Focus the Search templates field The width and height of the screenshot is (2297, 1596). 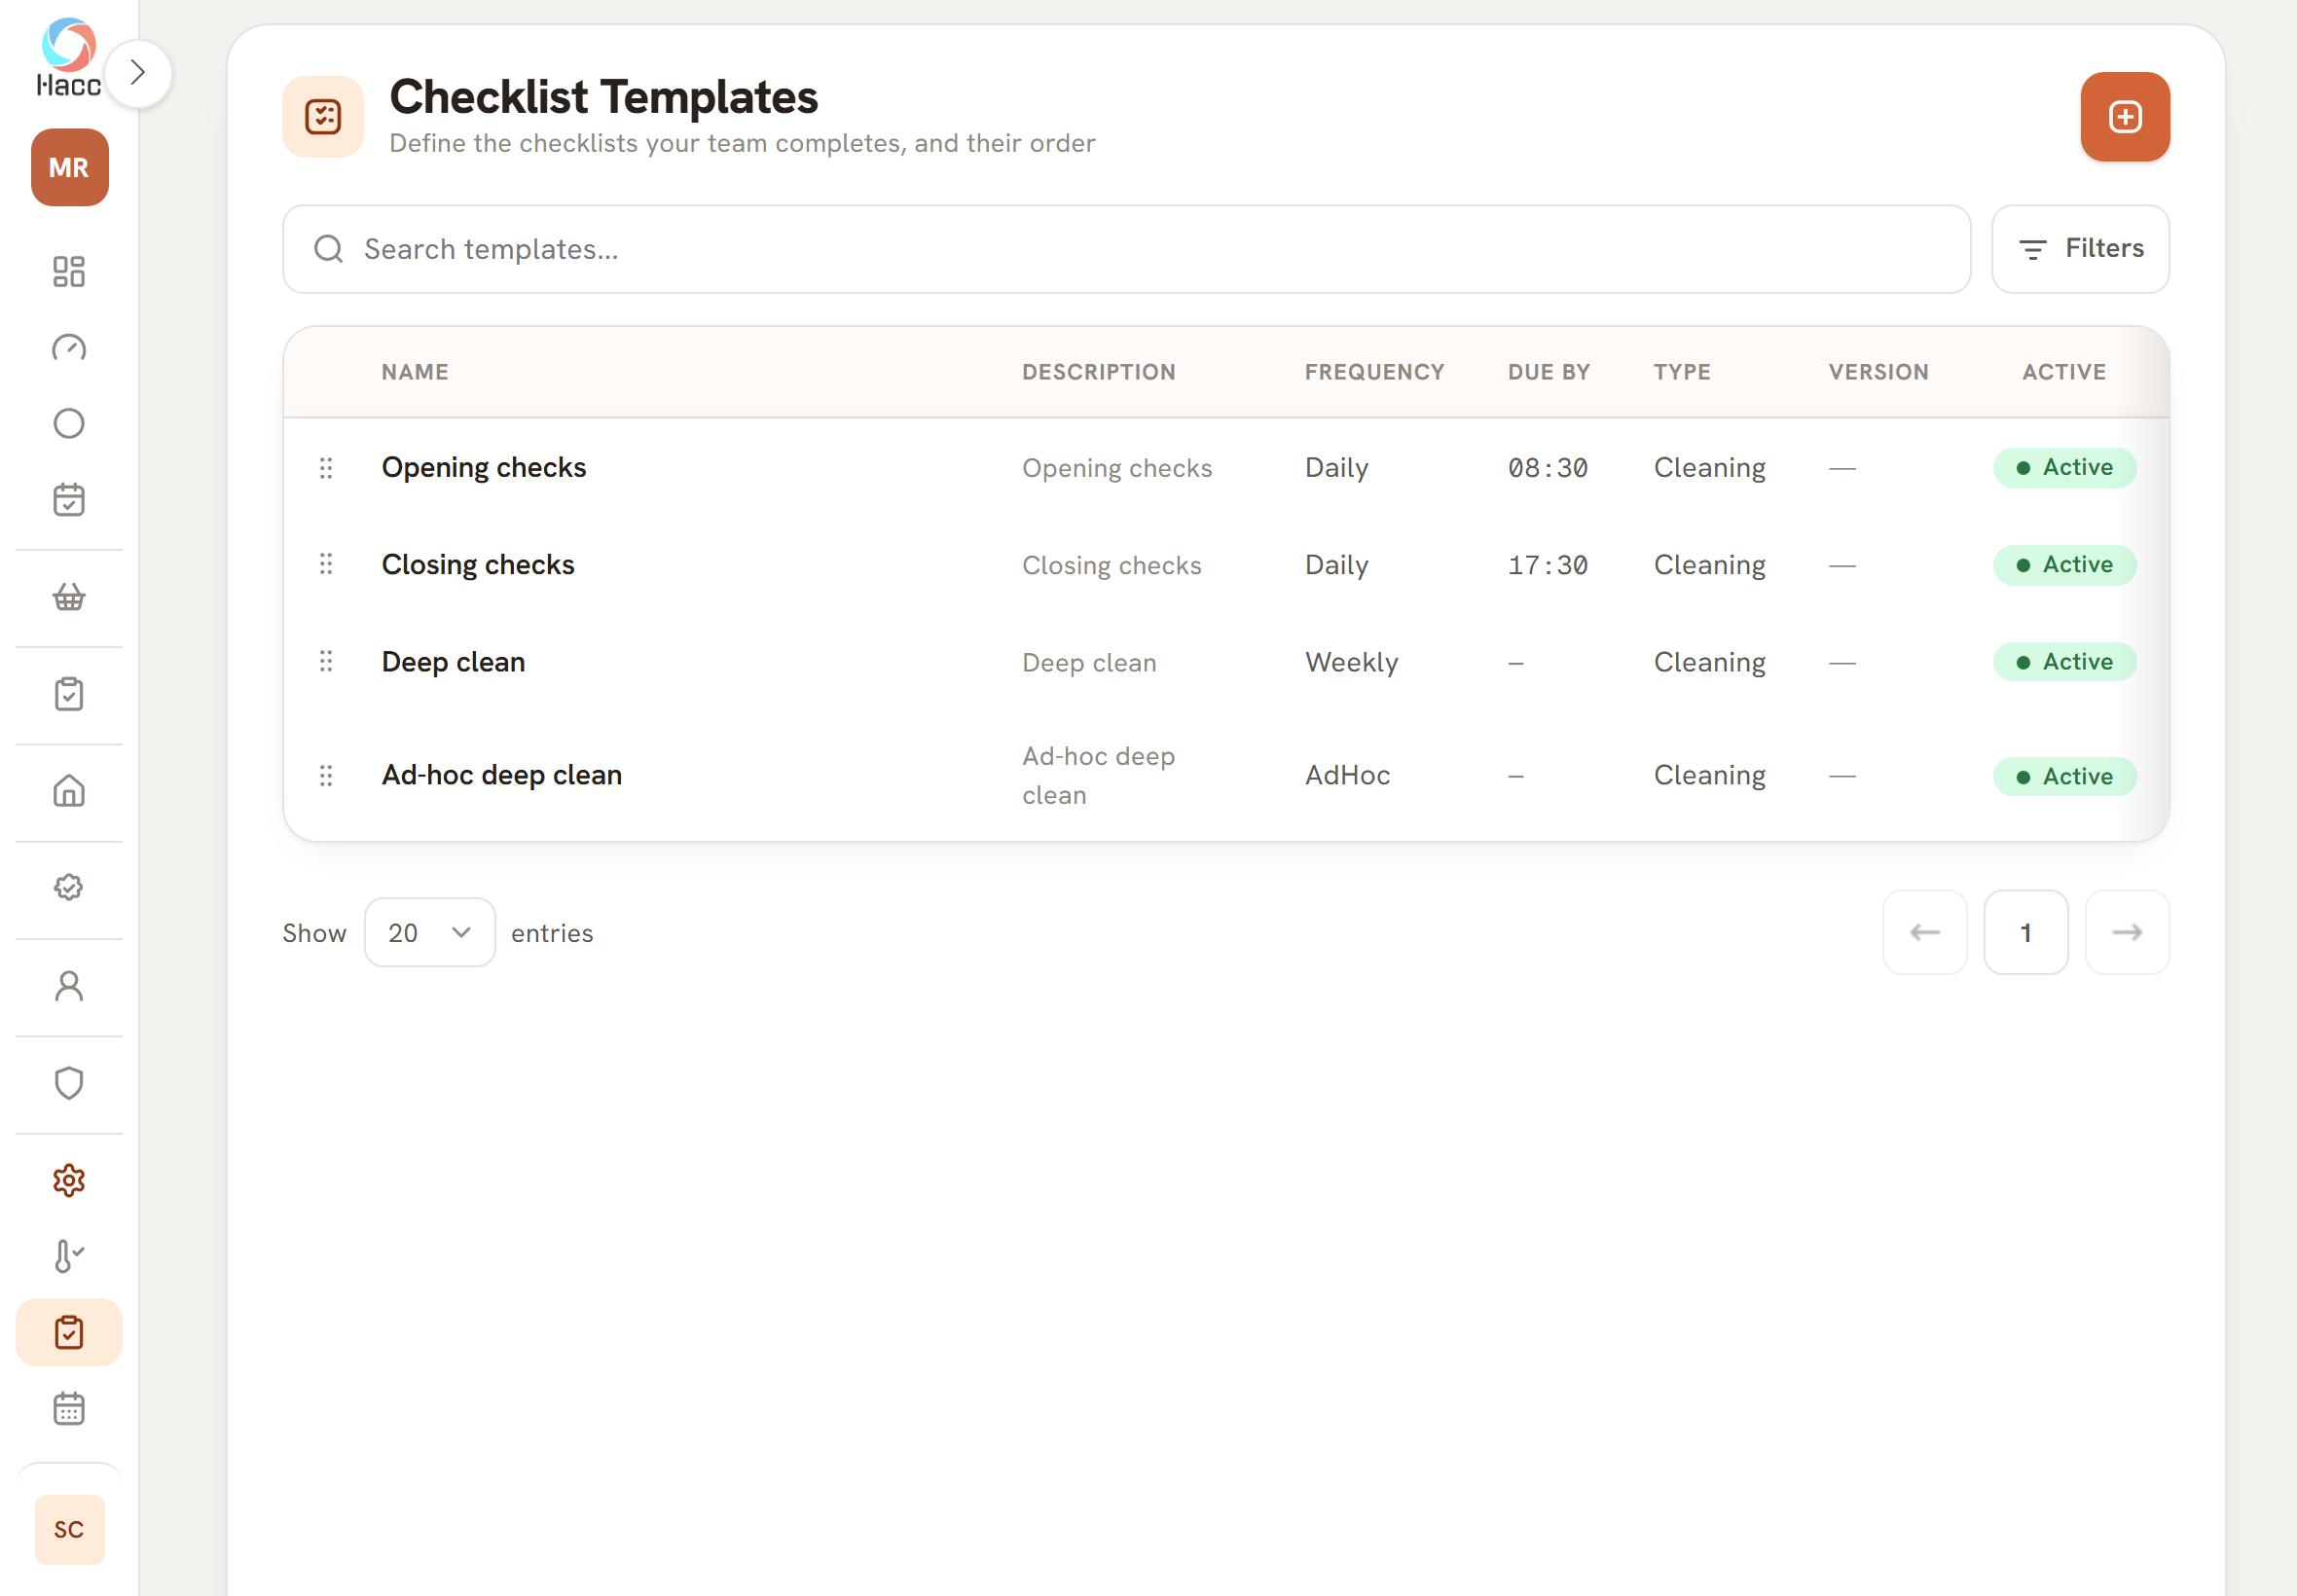(x=1126, y=249)
